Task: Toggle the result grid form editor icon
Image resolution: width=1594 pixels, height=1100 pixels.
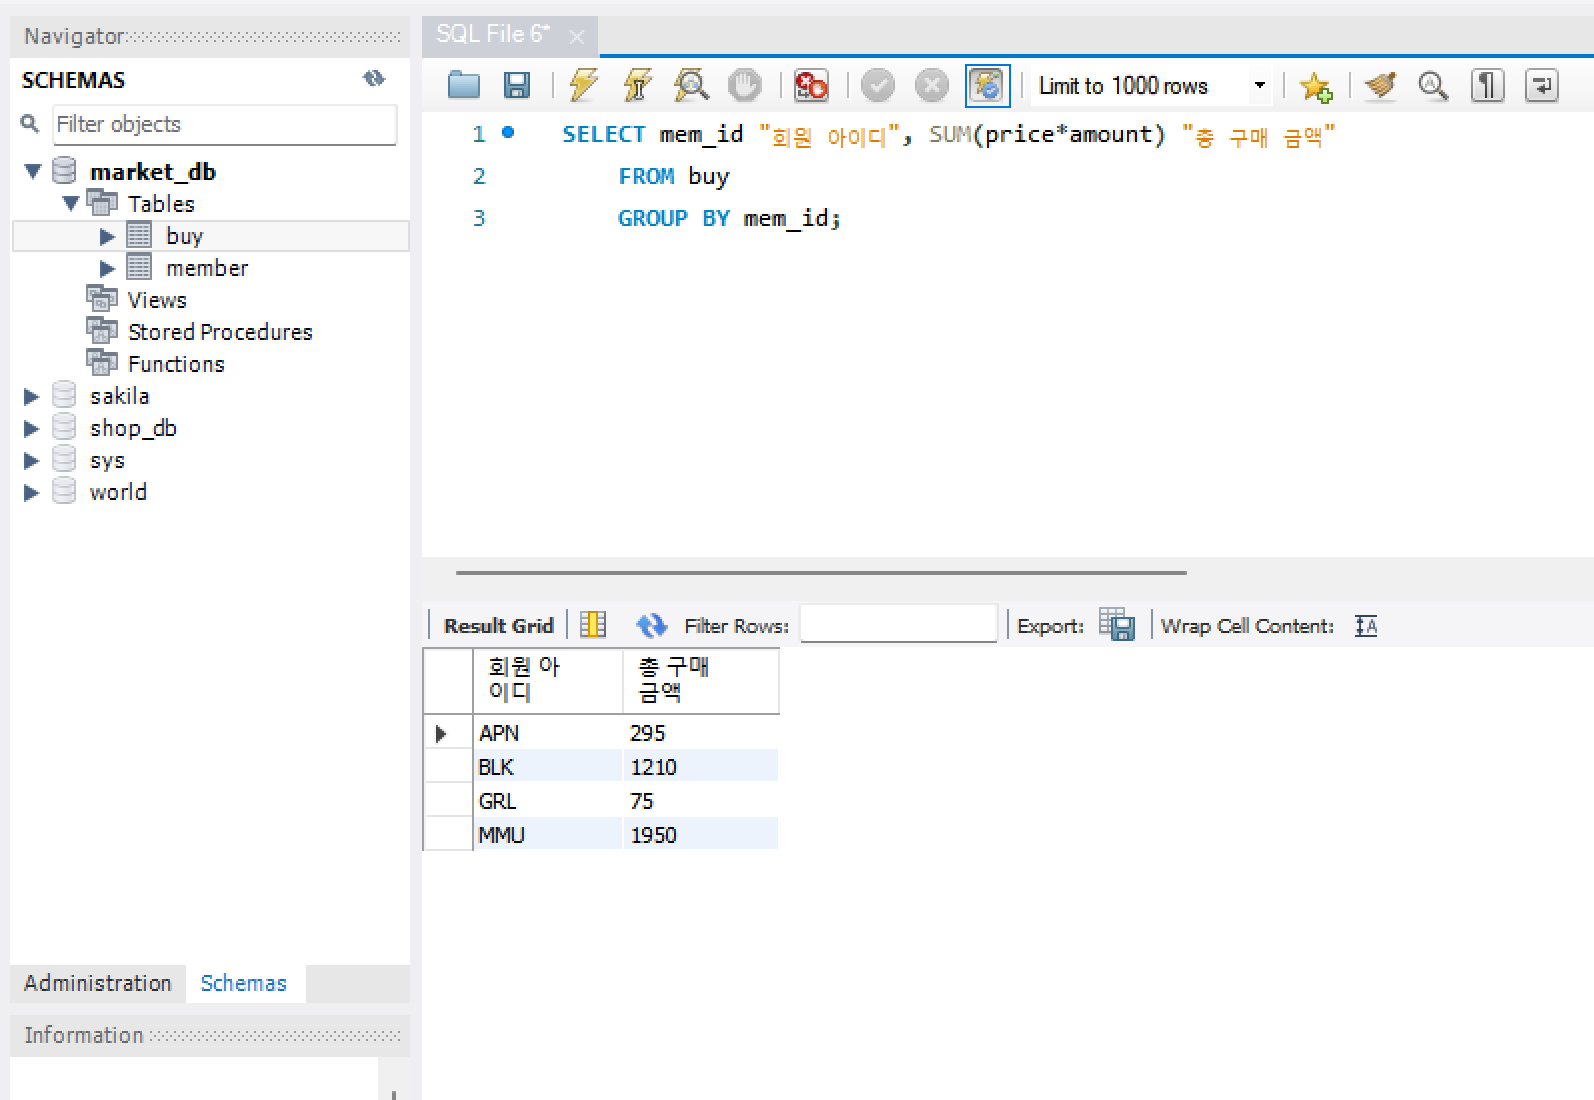Action: coord(593,625)
